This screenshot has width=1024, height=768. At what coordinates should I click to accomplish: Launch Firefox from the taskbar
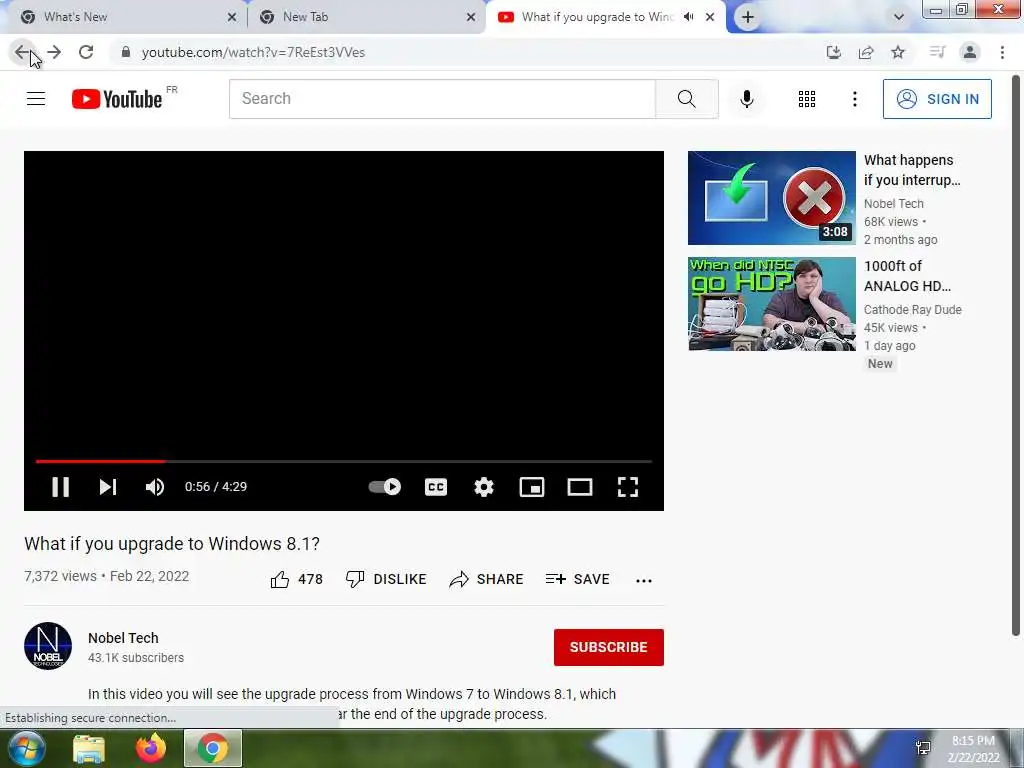[x=151, y=748]
